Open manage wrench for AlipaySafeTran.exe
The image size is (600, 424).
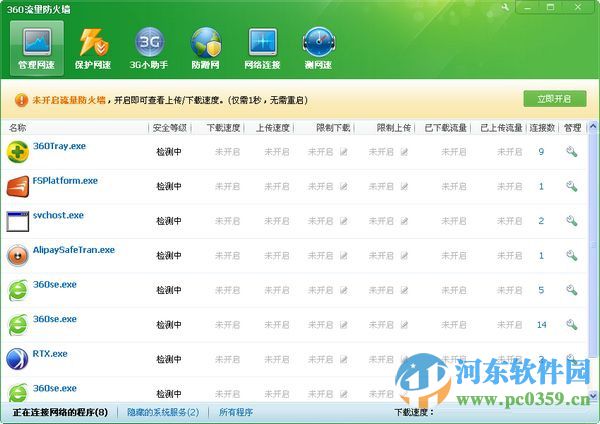[x=572, y=255]
